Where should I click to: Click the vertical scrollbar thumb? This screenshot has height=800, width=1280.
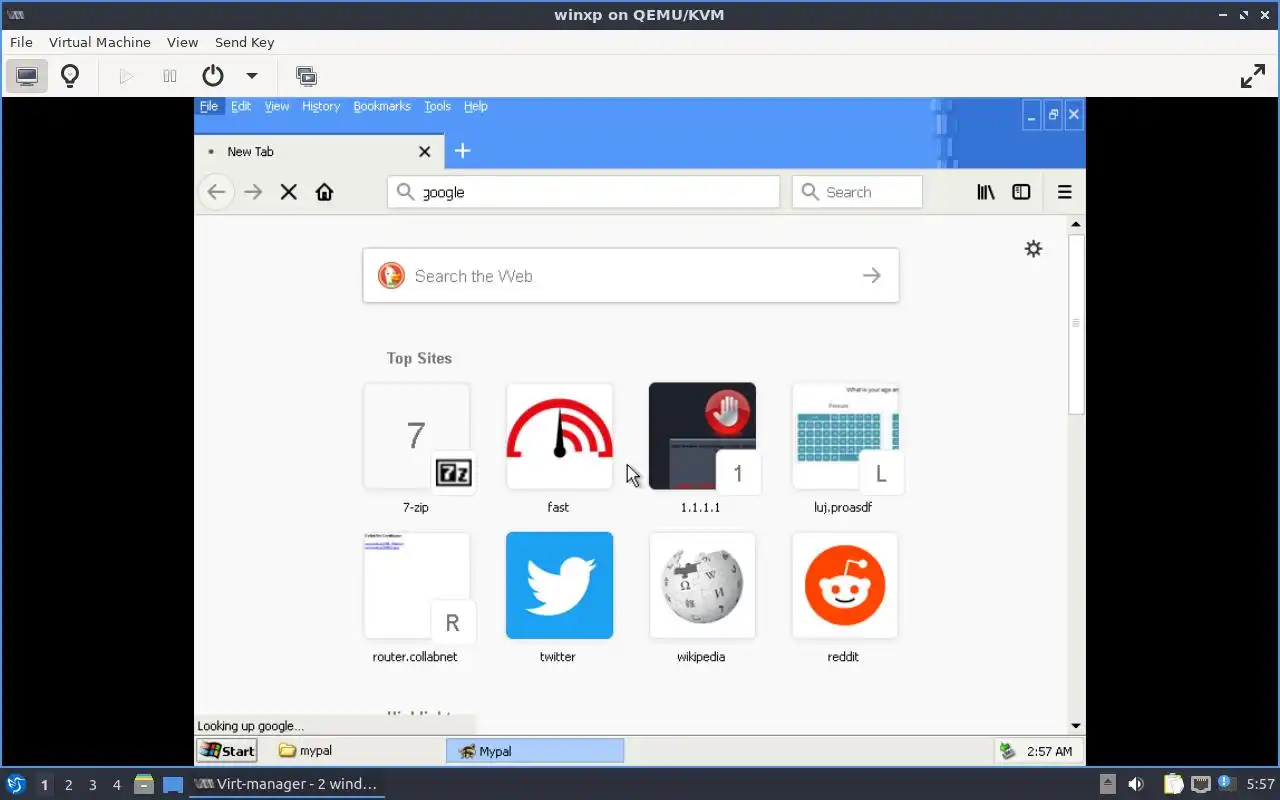click(x=1076, y=323)
